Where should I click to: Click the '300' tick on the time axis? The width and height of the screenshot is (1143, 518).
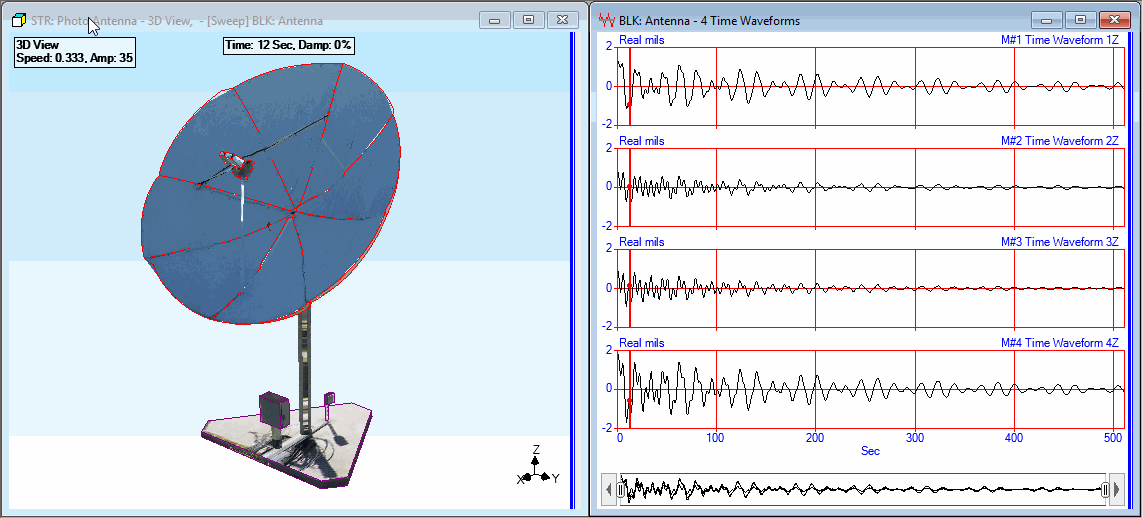(x=915, y=438)
